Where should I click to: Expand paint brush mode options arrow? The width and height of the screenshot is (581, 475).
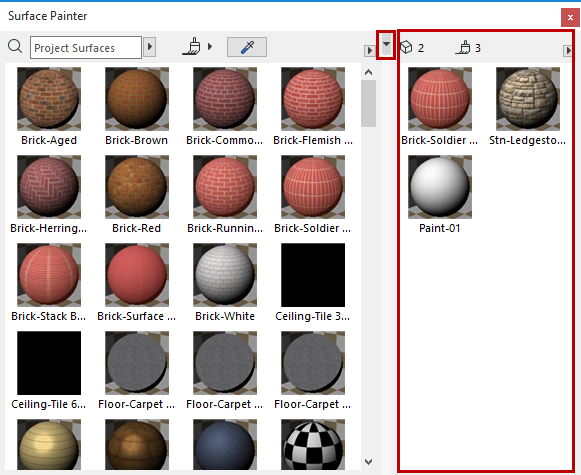210,47
